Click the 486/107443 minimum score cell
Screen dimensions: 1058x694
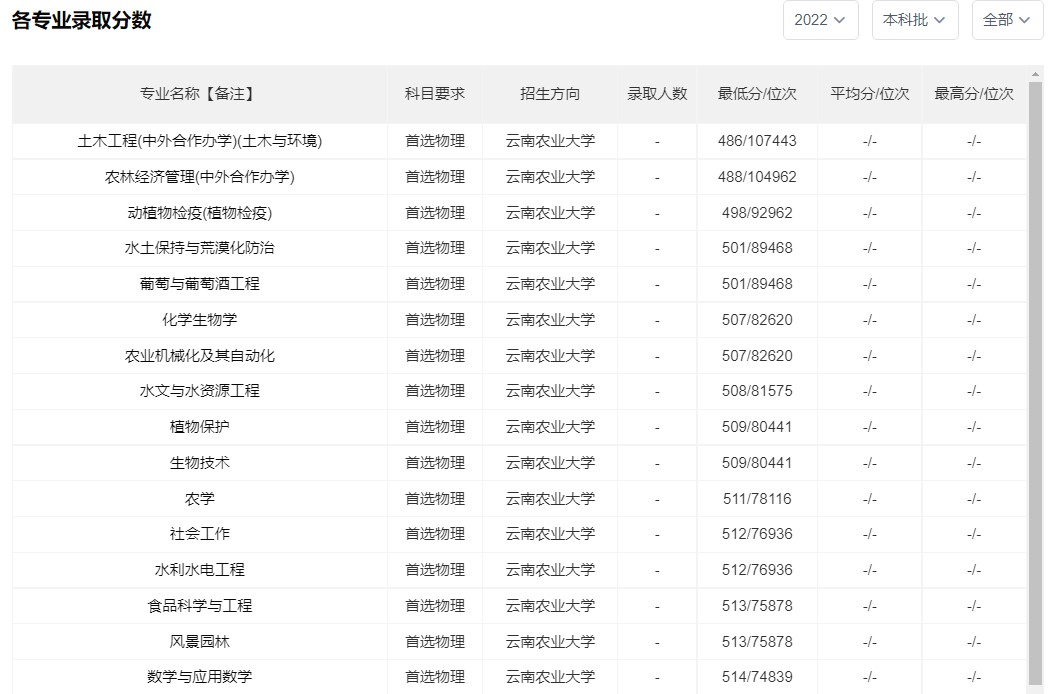coord(757,141)
